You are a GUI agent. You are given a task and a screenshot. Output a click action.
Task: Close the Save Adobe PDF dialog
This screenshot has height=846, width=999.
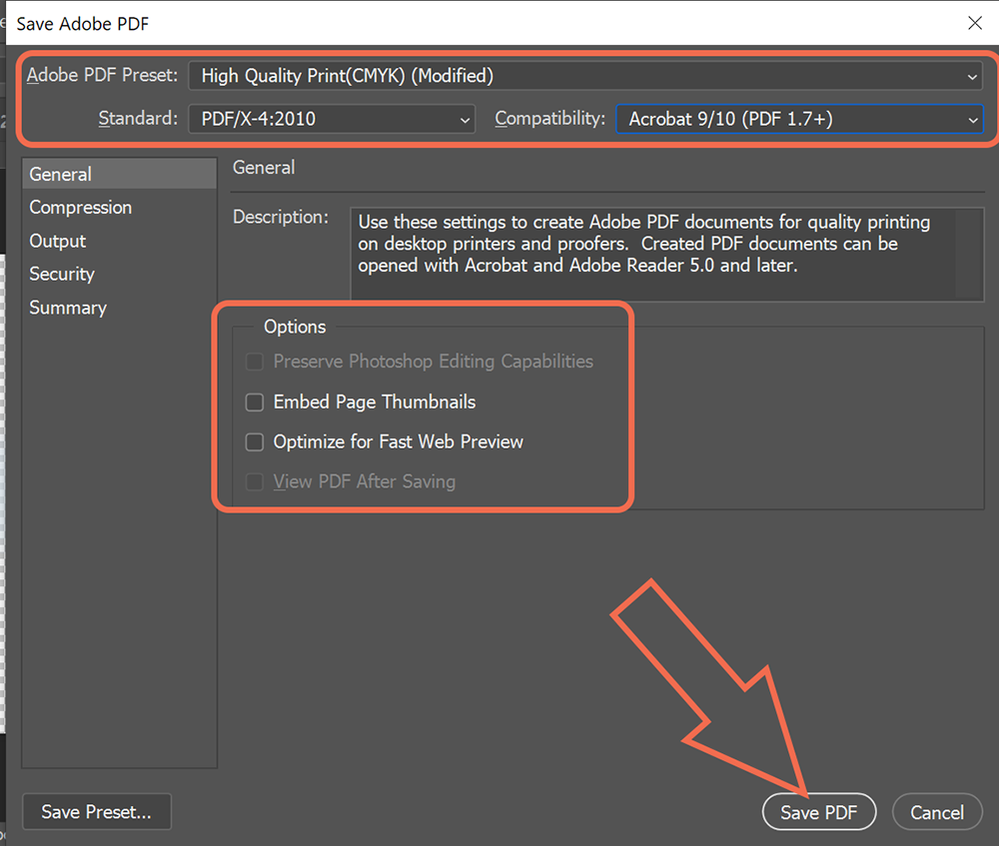(974, 24)
